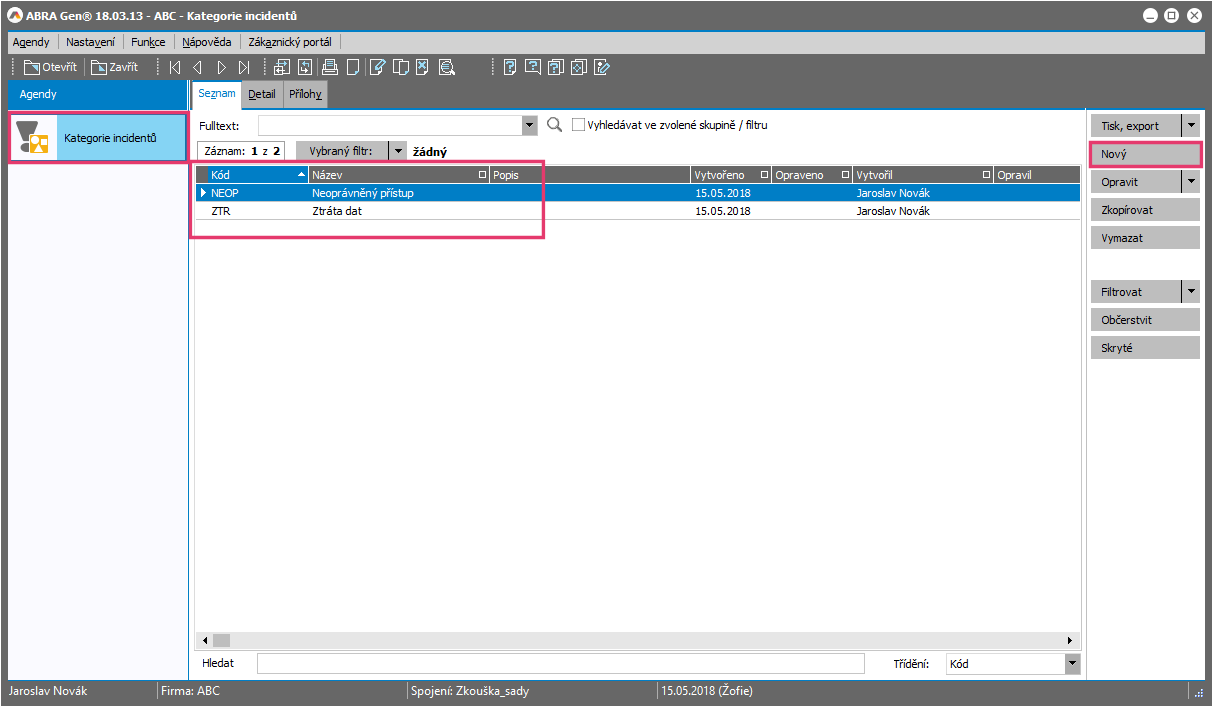Viewport: 1213px width, 707px height.
Task: Open the Nastavení menu
Action: point(91,42)
